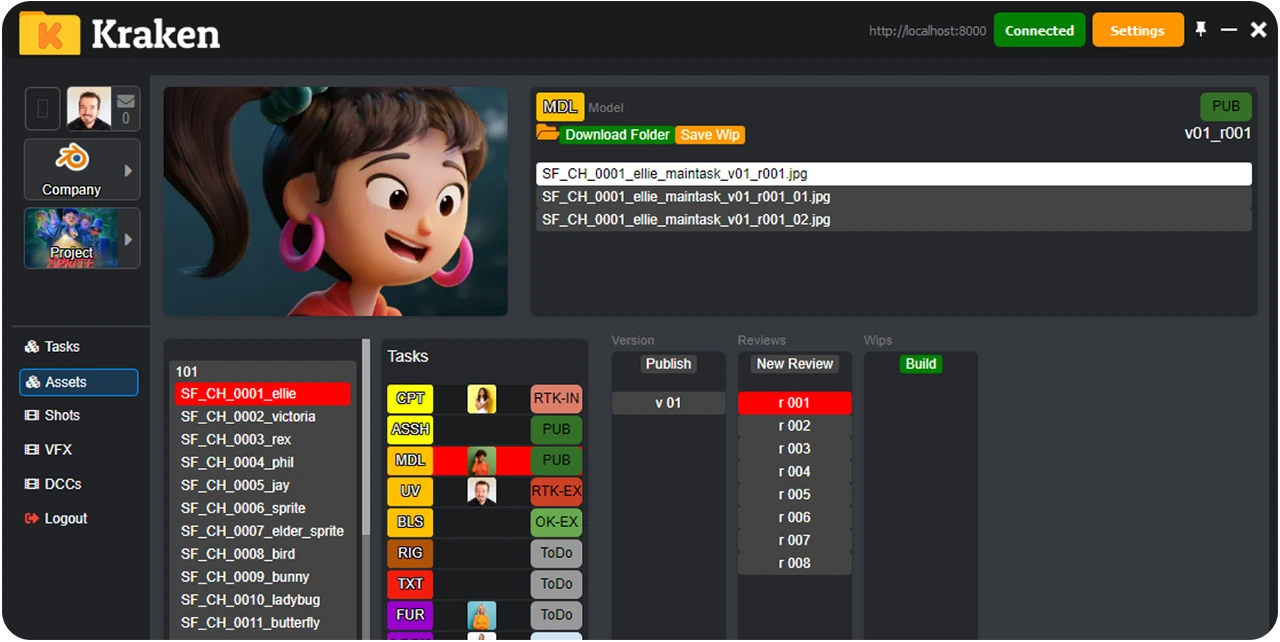The image size is (1280, 642).
Task: Open the mail inbox icon
Action: (x=126, y=101)
